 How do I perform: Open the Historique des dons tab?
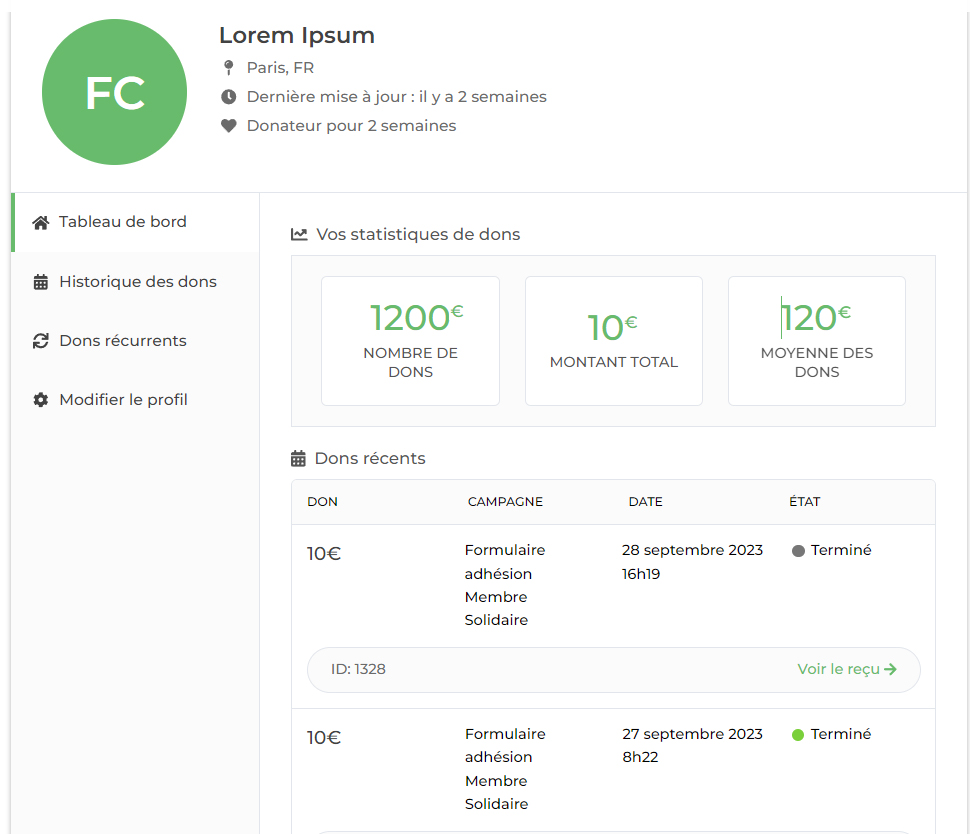tap(135, 282)
